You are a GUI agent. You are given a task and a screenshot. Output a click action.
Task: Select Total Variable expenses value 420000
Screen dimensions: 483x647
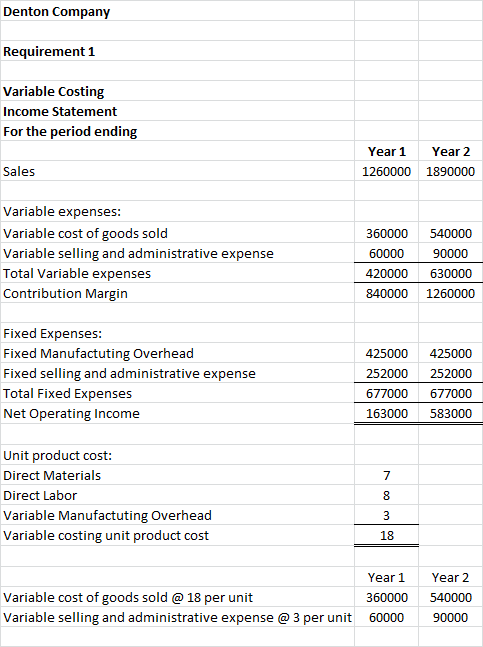point(386,273)
